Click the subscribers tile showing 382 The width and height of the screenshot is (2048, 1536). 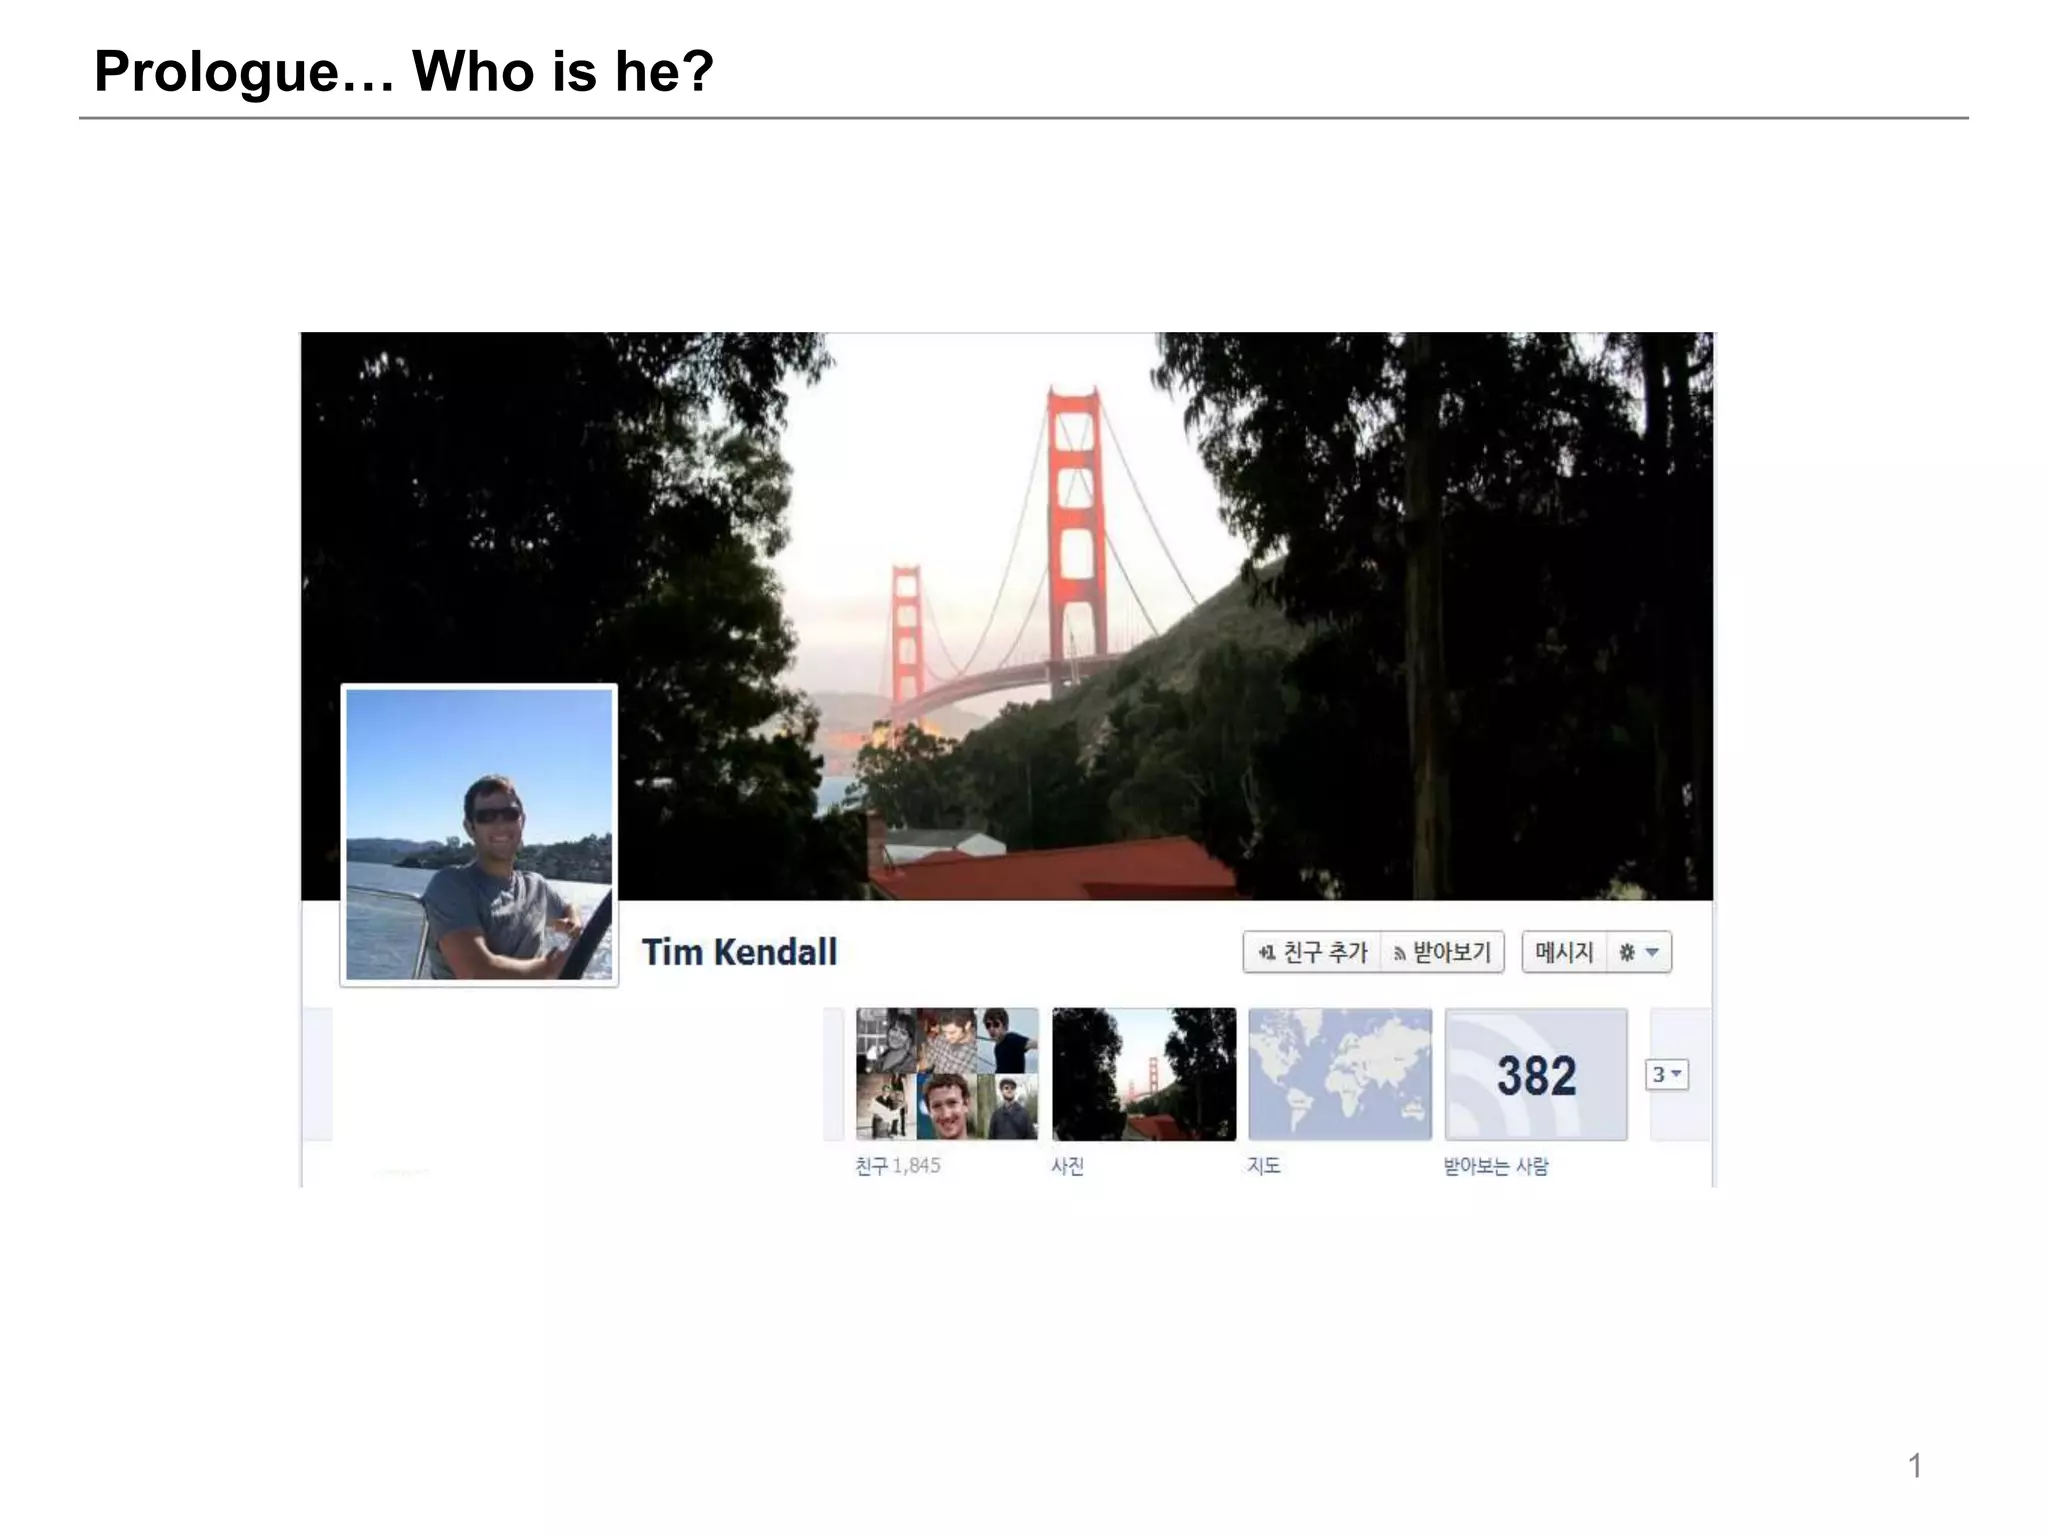pyautogui.click(x=1536, y=1074)
